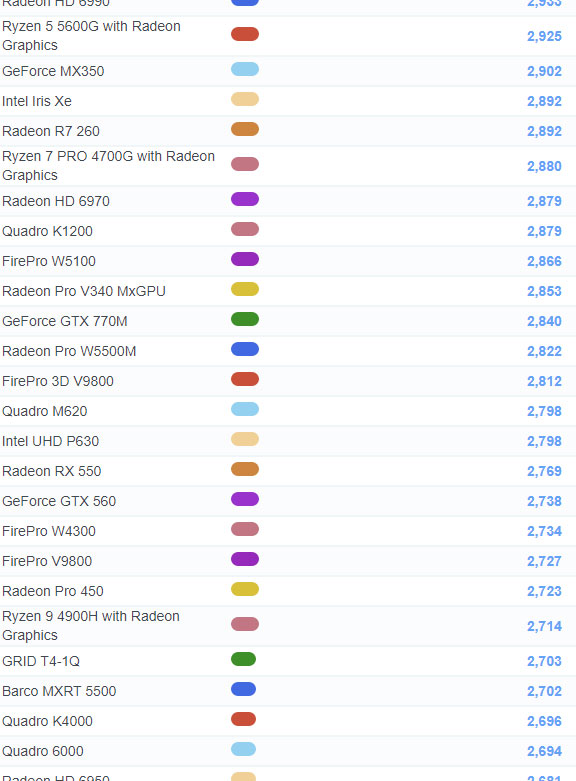This screenshot has width=576, height=781.
Task: Click the light blue swatch beside GeForce MX350
Action: coord(245,69)
